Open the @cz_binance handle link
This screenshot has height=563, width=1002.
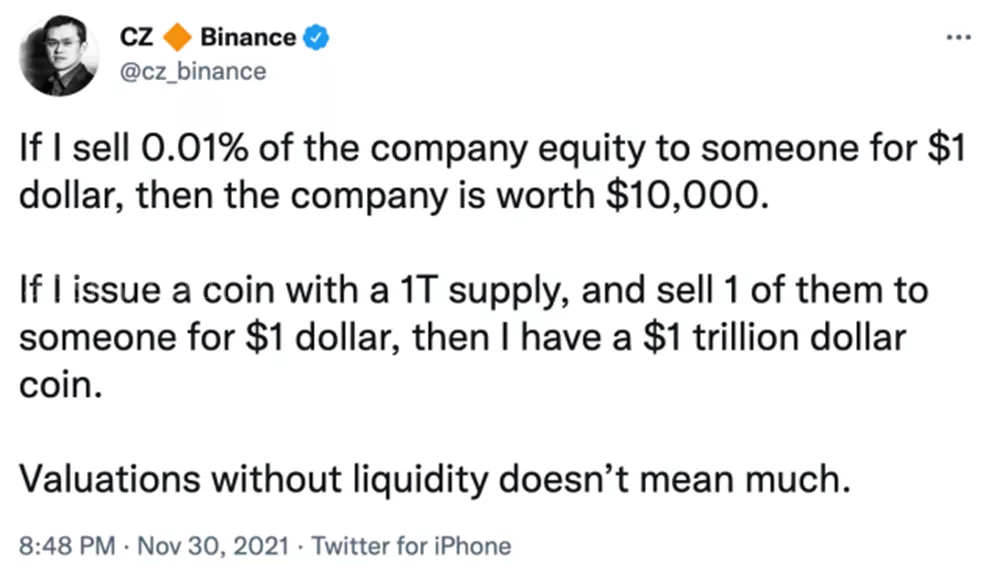[x=194, y=71]
